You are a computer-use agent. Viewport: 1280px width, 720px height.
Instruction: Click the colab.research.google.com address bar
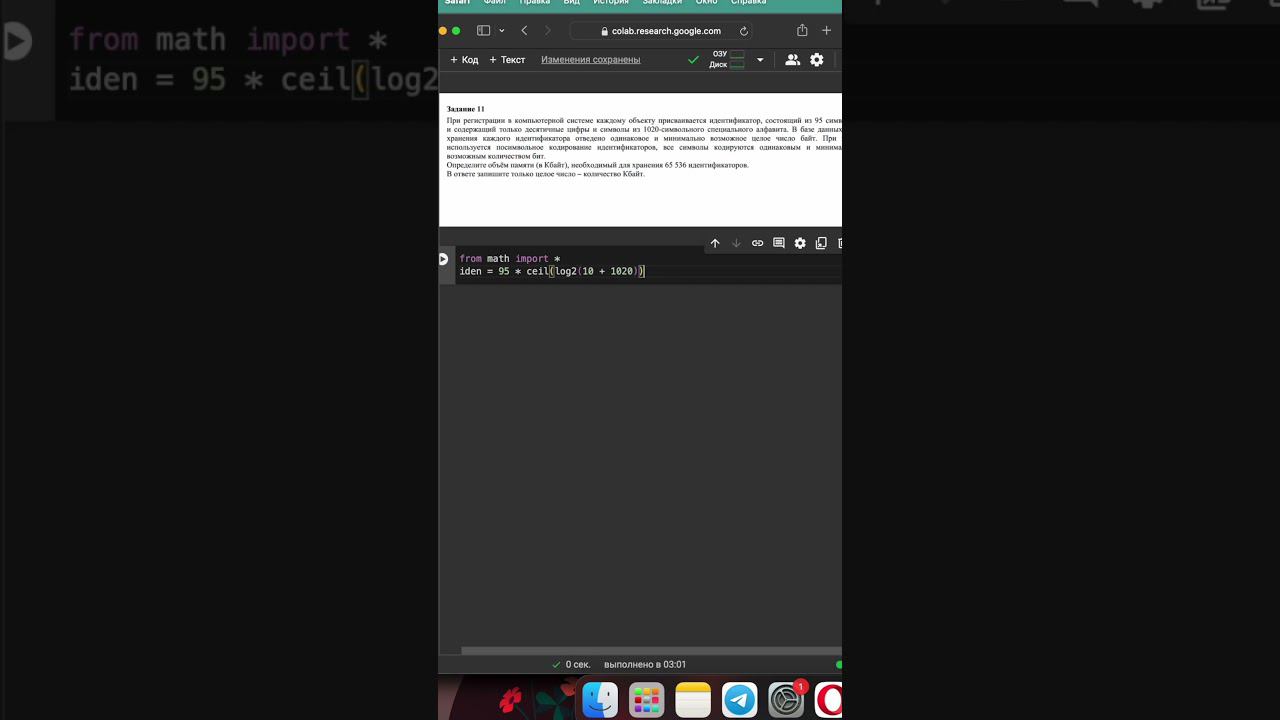(x=661, y=31)
